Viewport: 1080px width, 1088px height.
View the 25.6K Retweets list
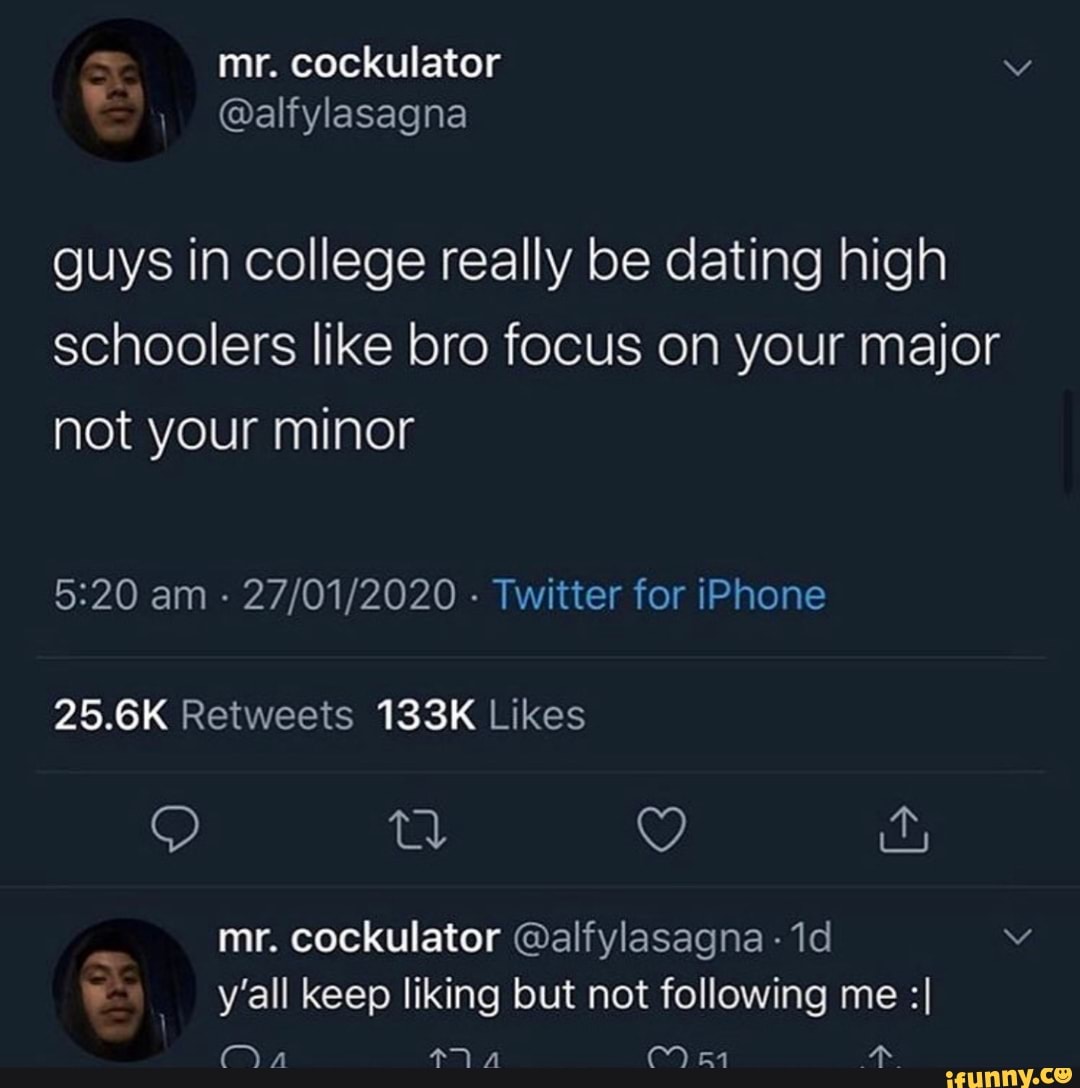203,715
